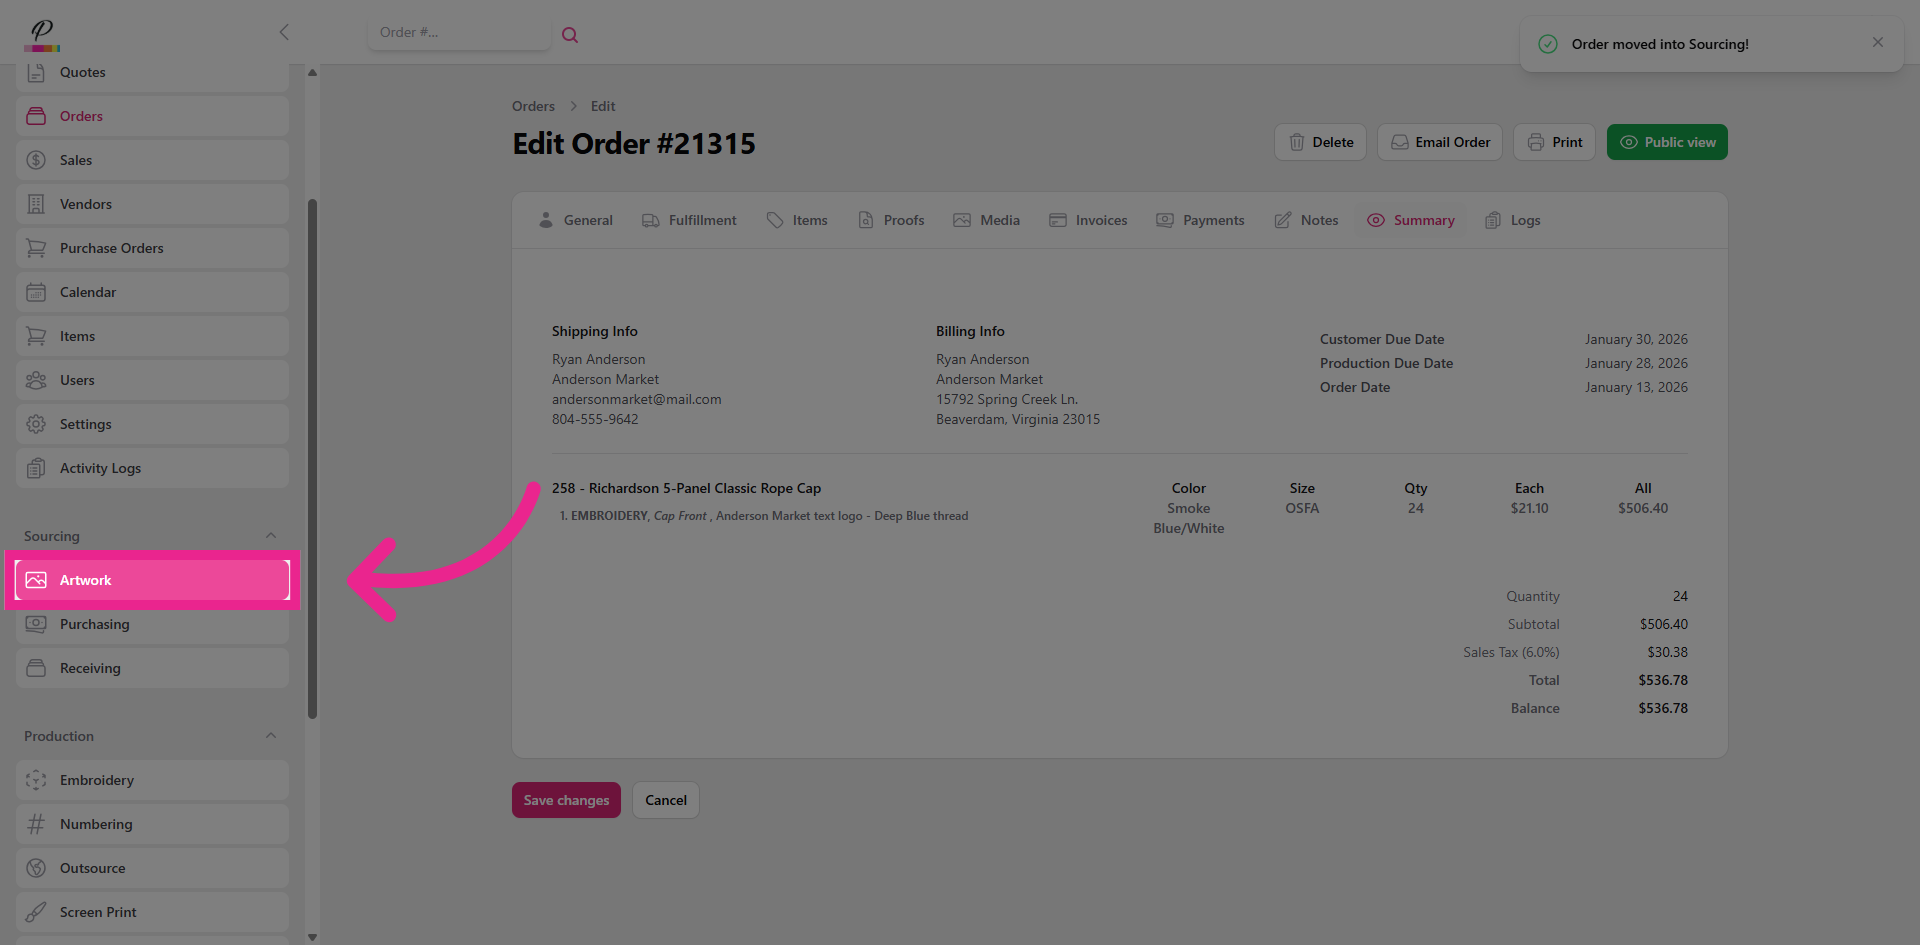Collapse the Sourcing section
Viewport: 1920px width, 945px height.
[271, 536]
